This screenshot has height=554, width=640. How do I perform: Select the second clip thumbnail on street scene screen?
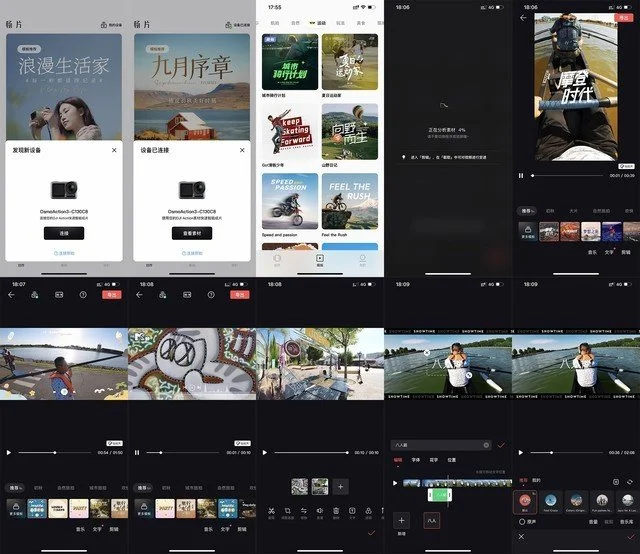(320, 487)
